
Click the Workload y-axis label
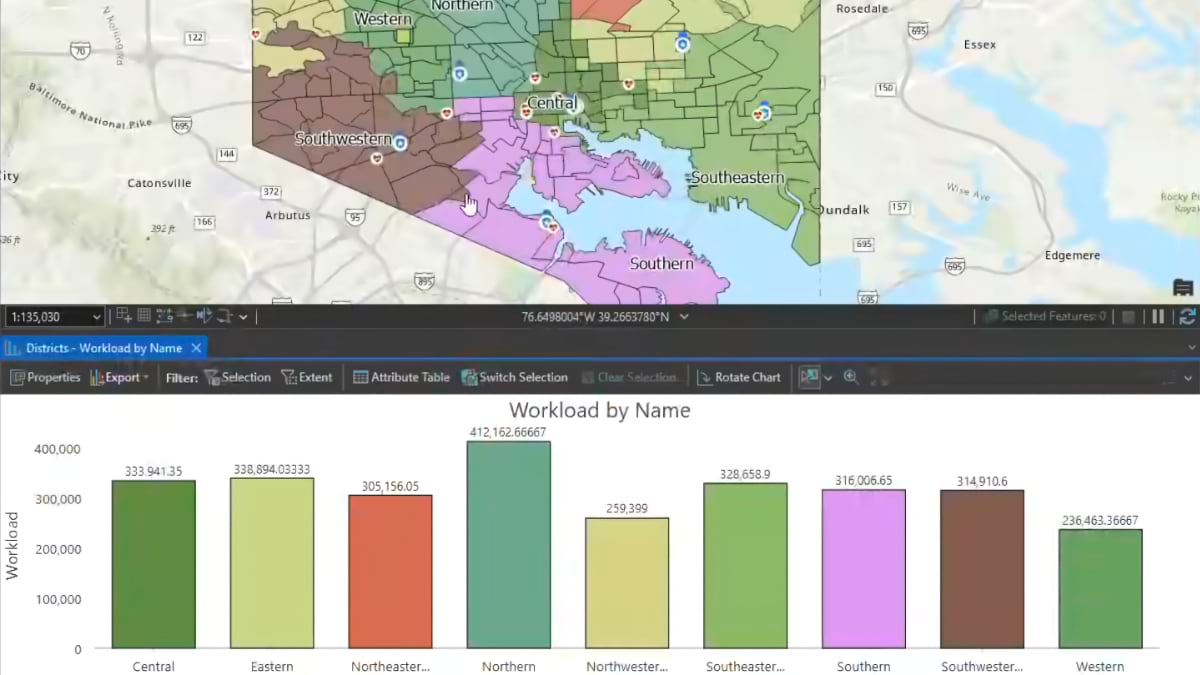[12, 545]
